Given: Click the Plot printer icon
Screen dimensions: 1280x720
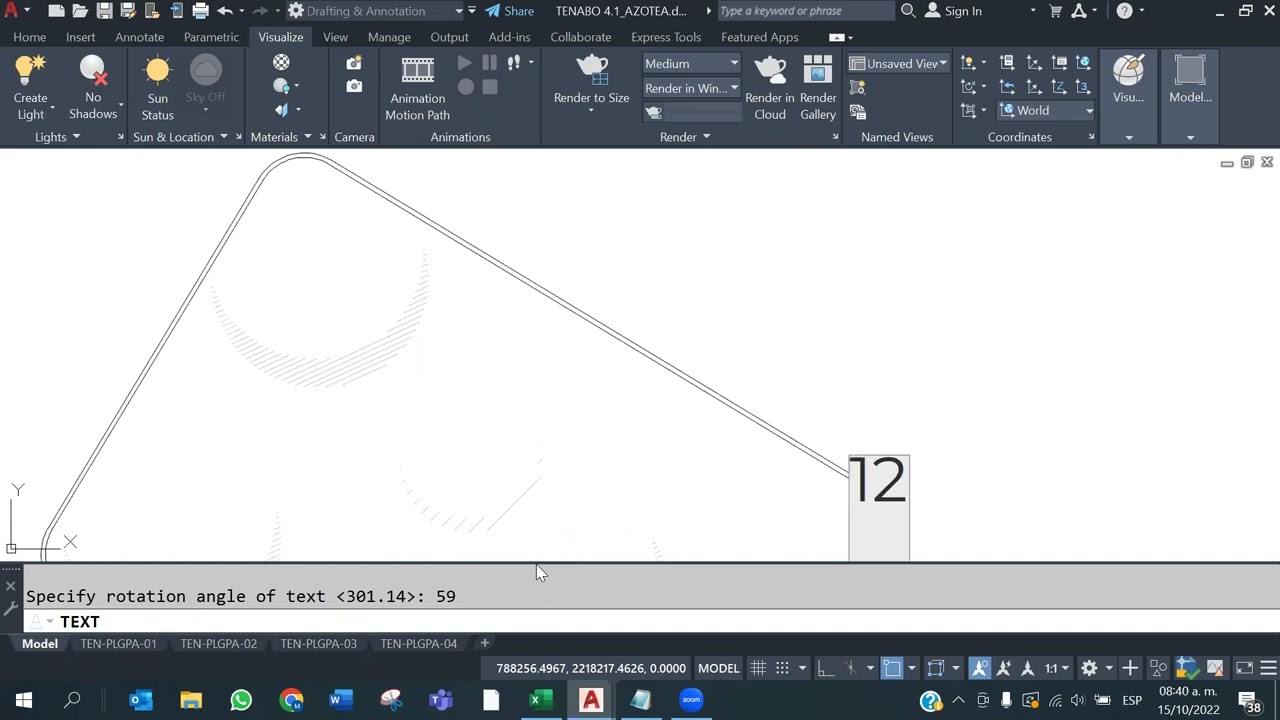Looking at the screenshot, I should coord(200,11).
